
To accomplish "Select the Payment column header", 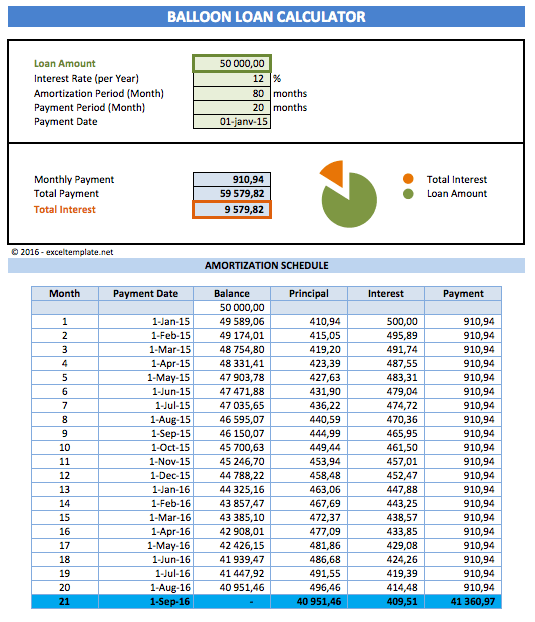I will pyautogui.click(x=463, y=294).
